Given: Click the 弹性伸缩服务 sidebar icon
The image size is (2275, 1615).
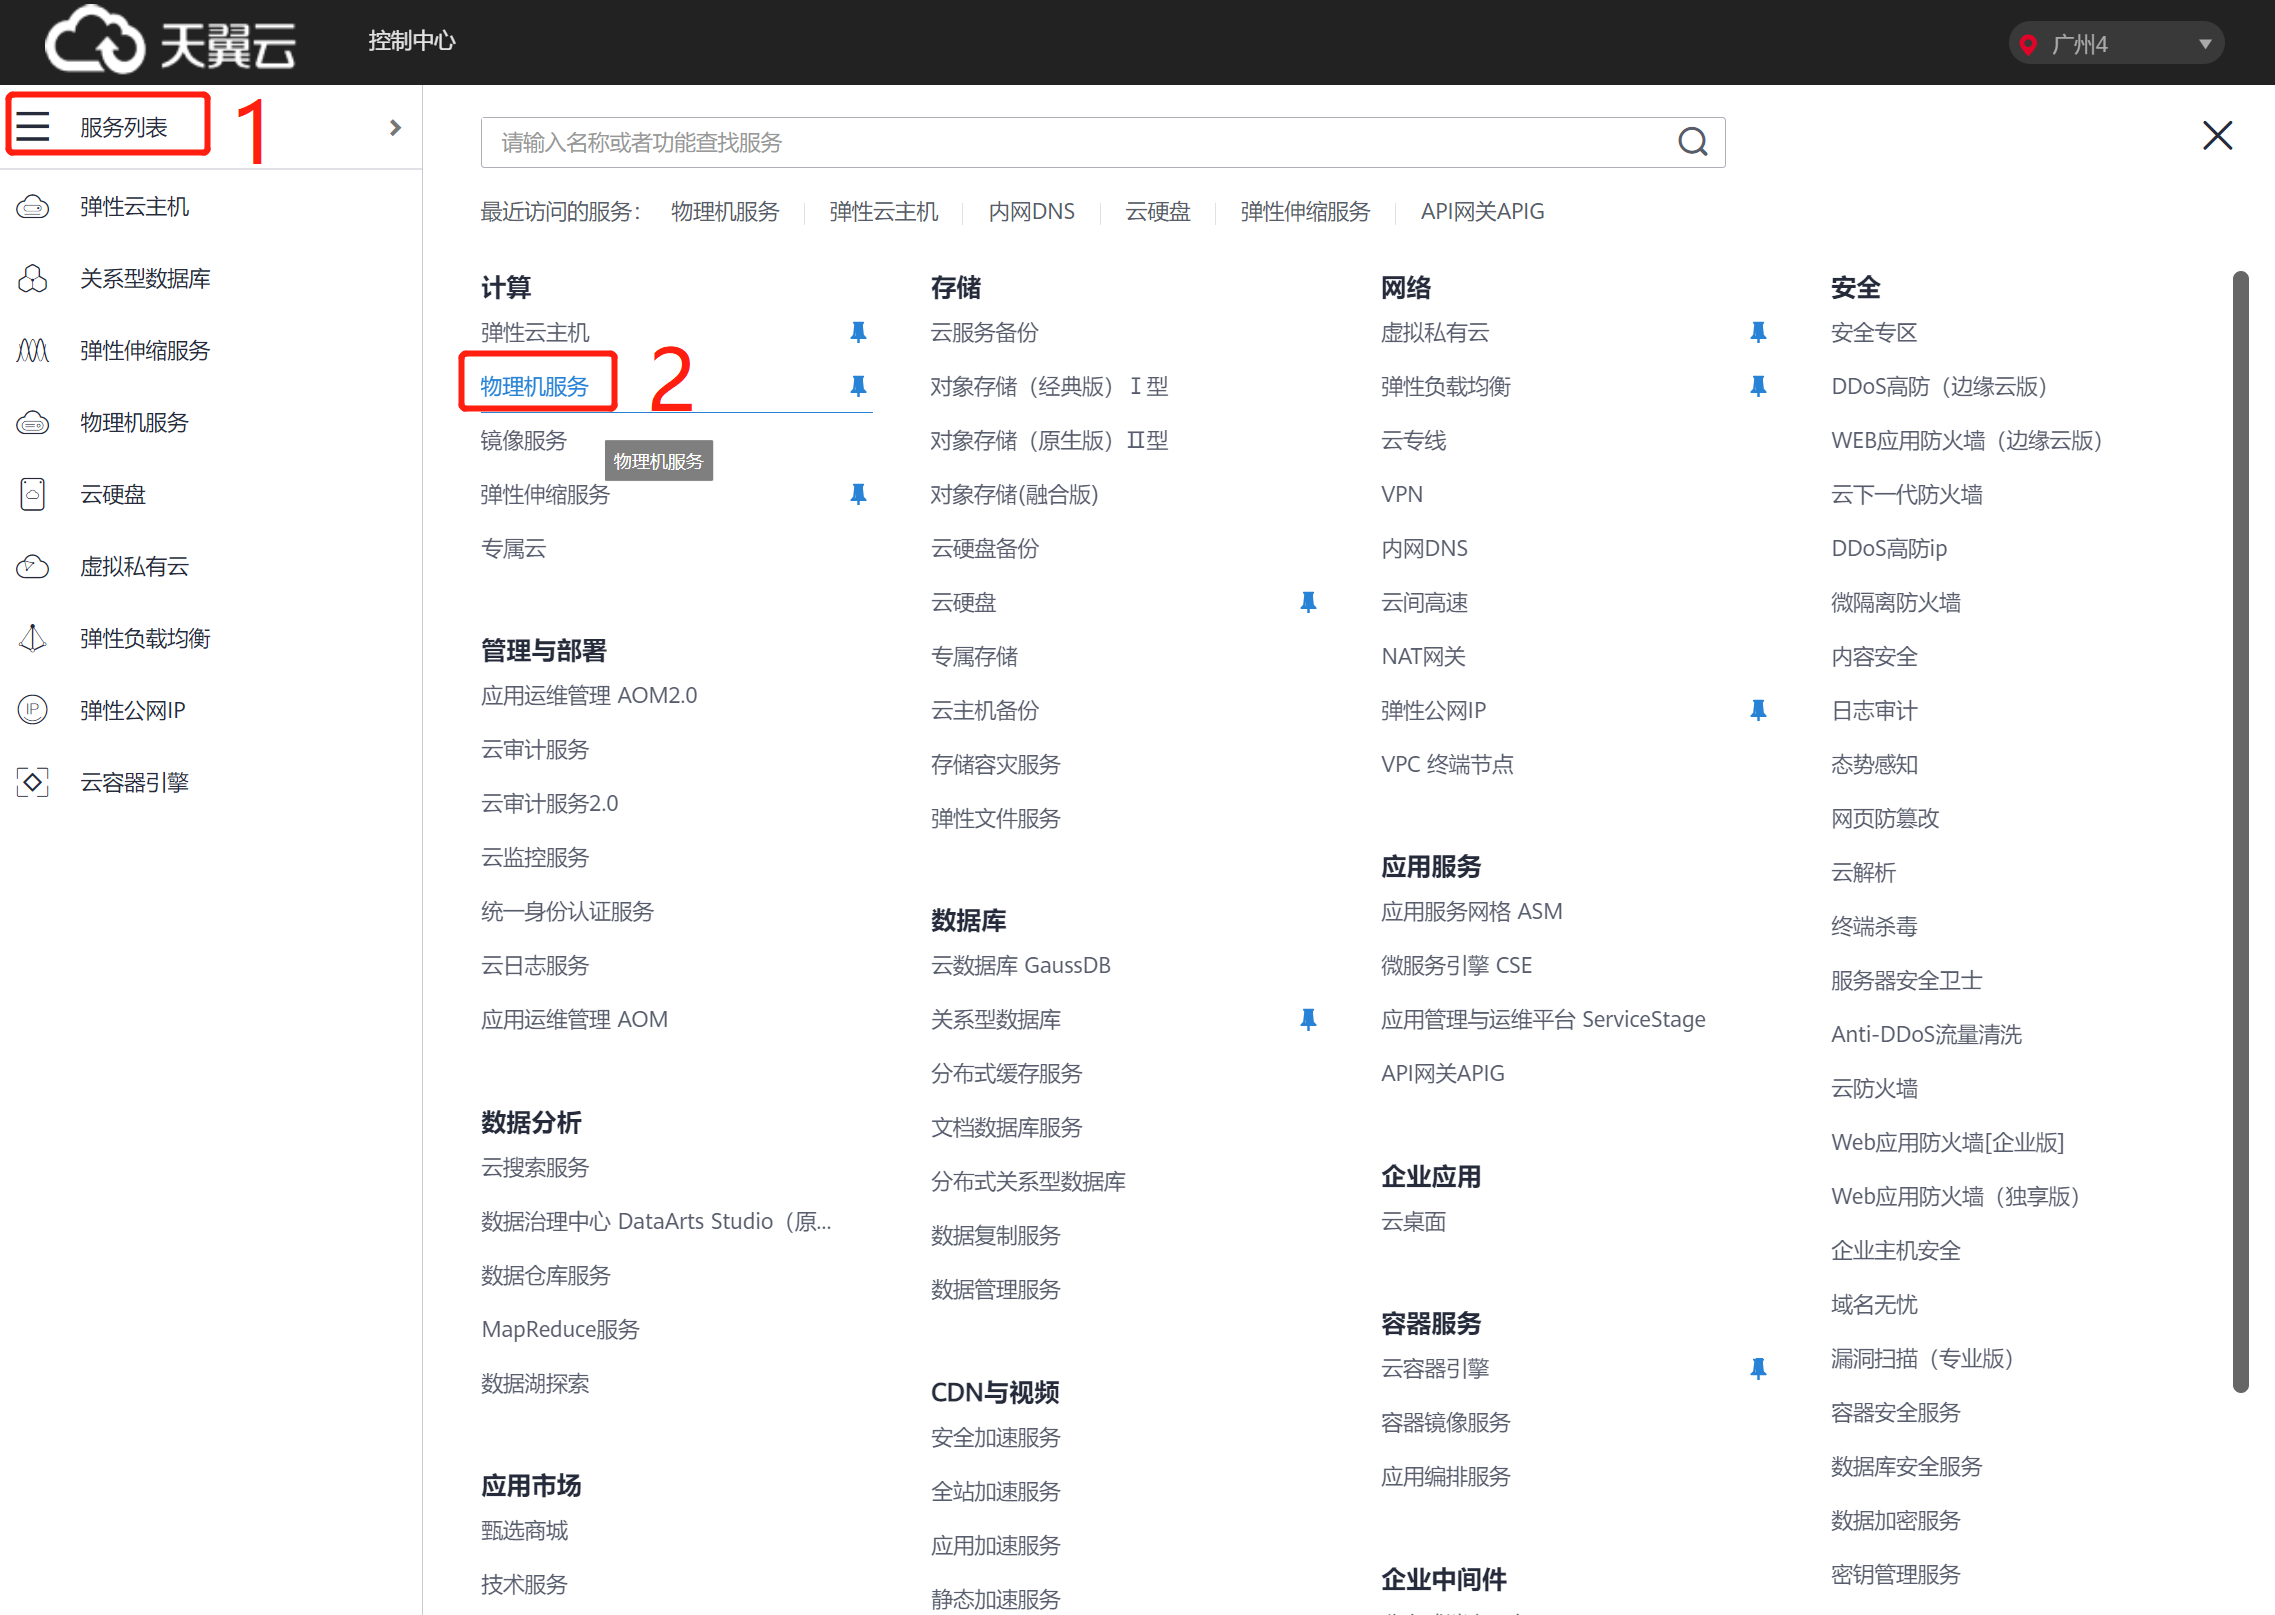Looking at the screenshot, I should click(33, 350).
